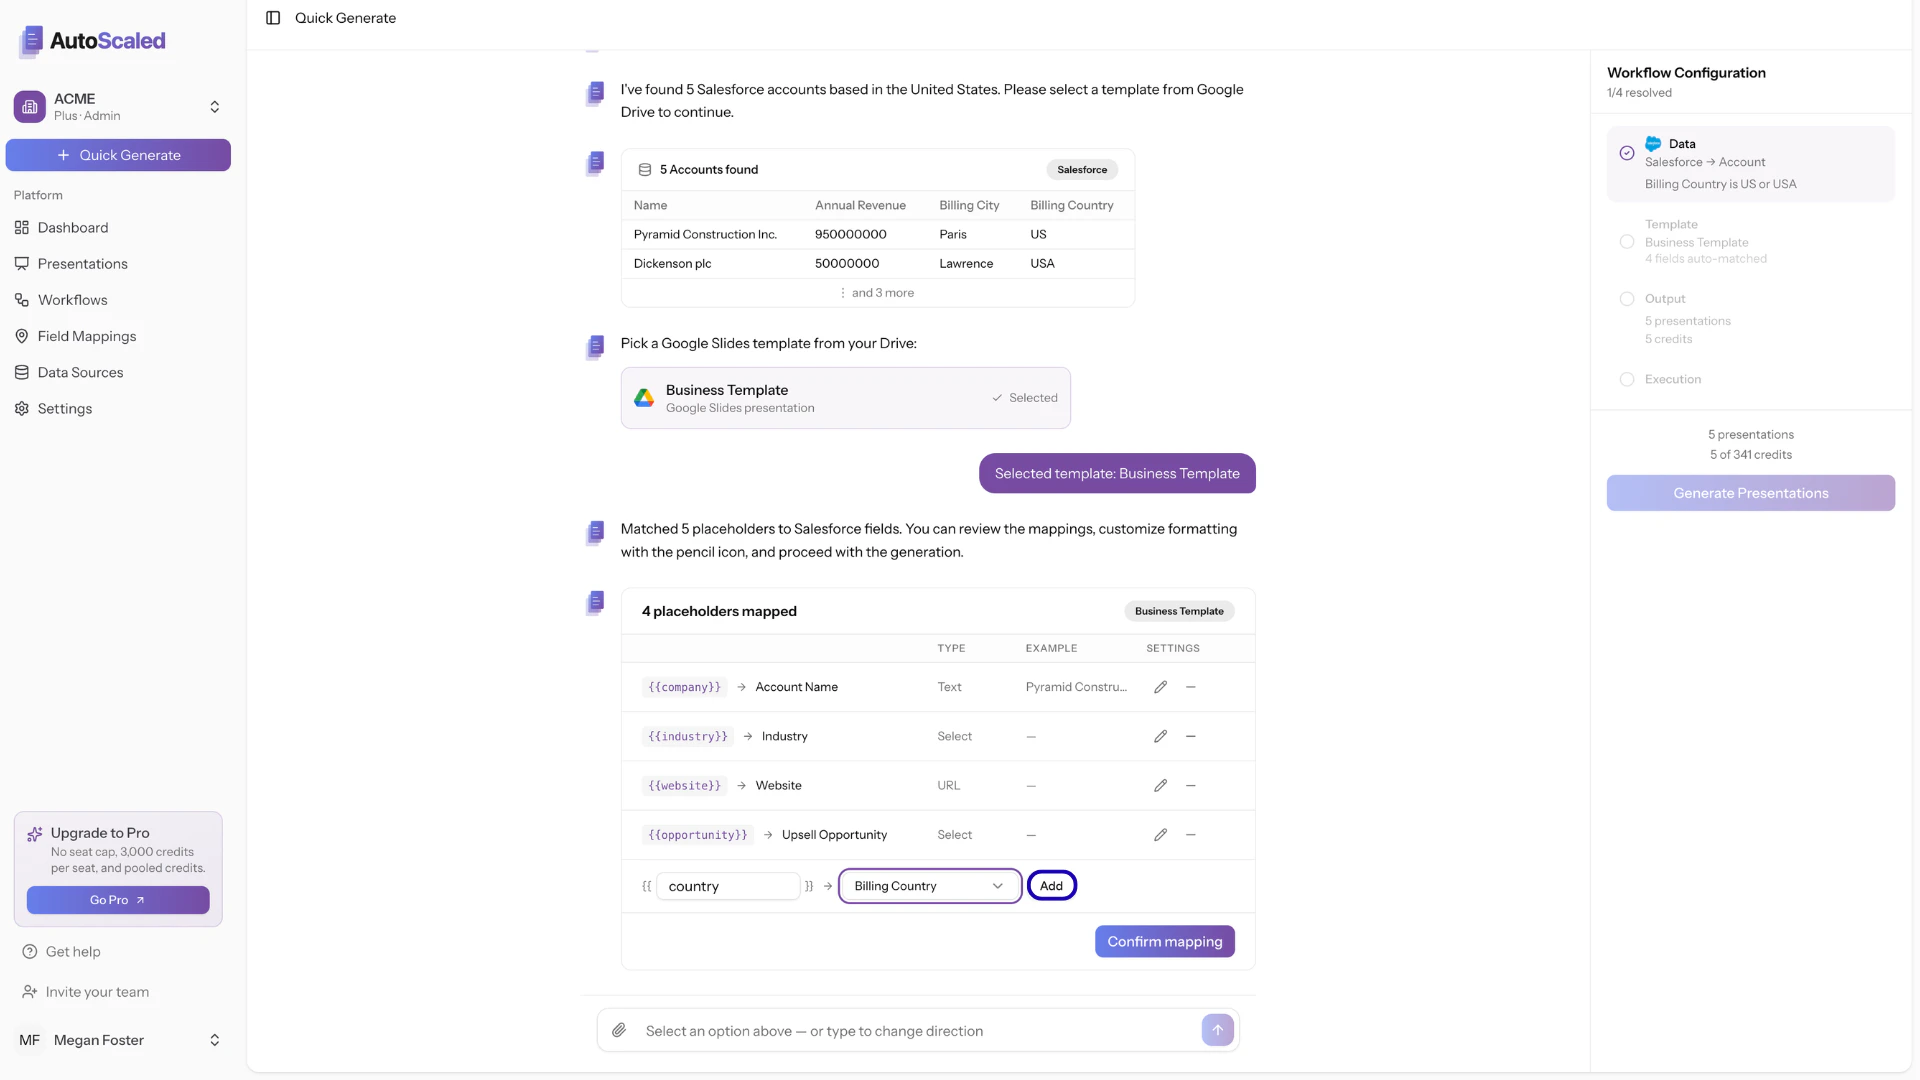Toggle the sidebar panel icon next to Quick Generate

point(273,18)
